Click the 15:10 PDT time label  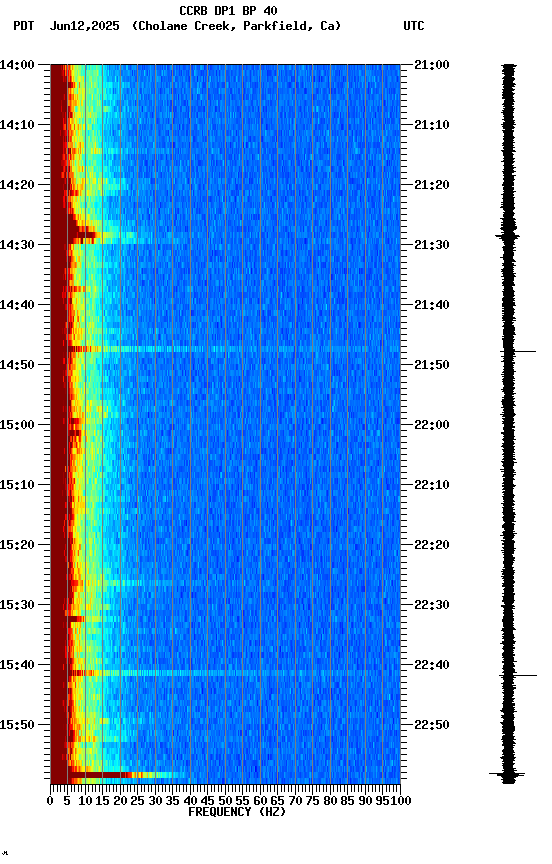coord(17,485)
